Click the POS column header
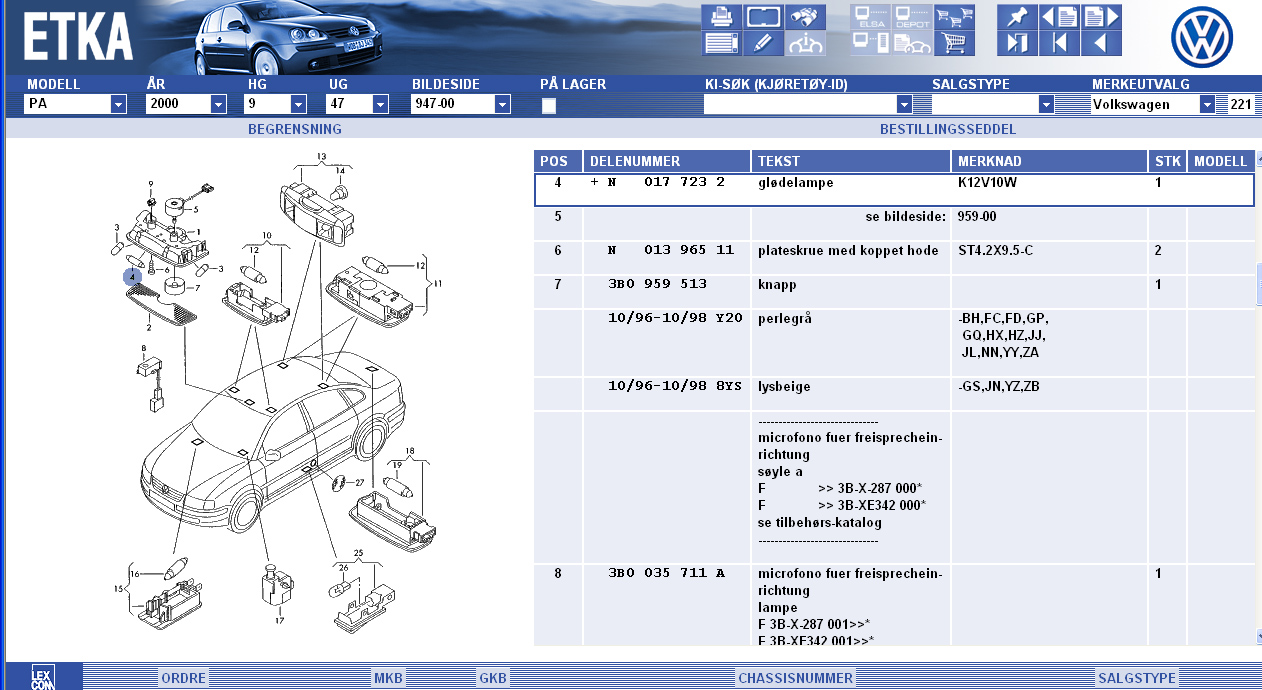The width and height of the screenshot is (1262, 690). tap(558, 161)
